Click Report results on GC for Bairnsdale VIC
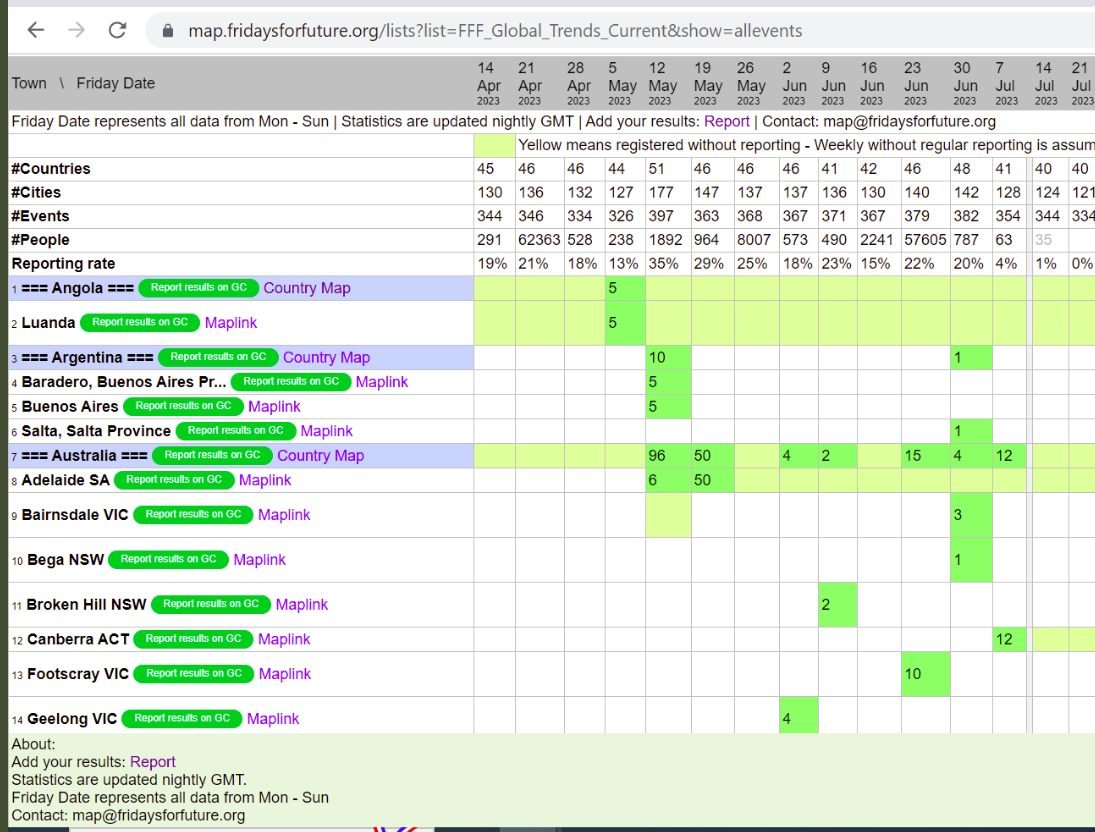The height and width of the screenshot is (832, 1095). pyautogui.click(x=193, y=514)
